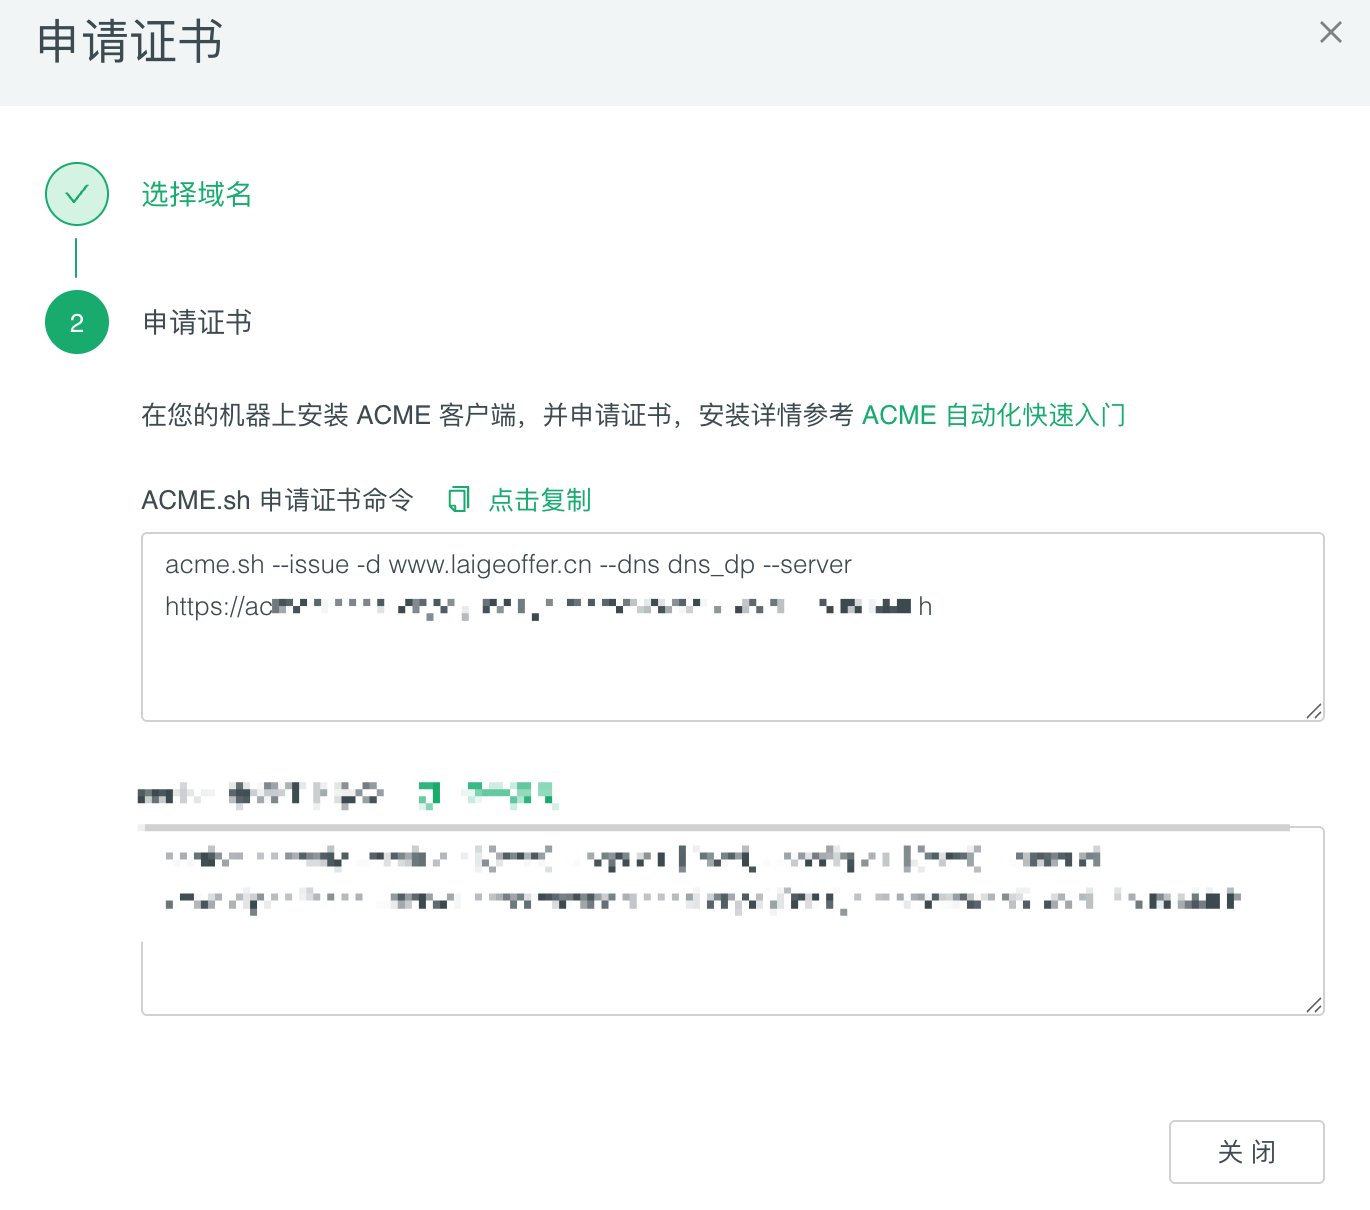Viewport: 1370px width, 1210px height.
Task: Select the checkmark badge above the step connector line
Action: (77, 194)
